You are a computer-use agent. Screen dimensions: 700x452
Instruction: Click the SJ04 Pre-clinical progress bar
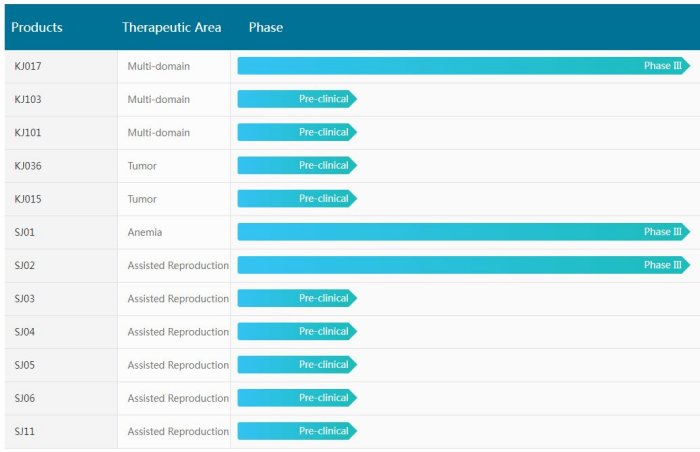pyautogui.click(x=296, y=331)
